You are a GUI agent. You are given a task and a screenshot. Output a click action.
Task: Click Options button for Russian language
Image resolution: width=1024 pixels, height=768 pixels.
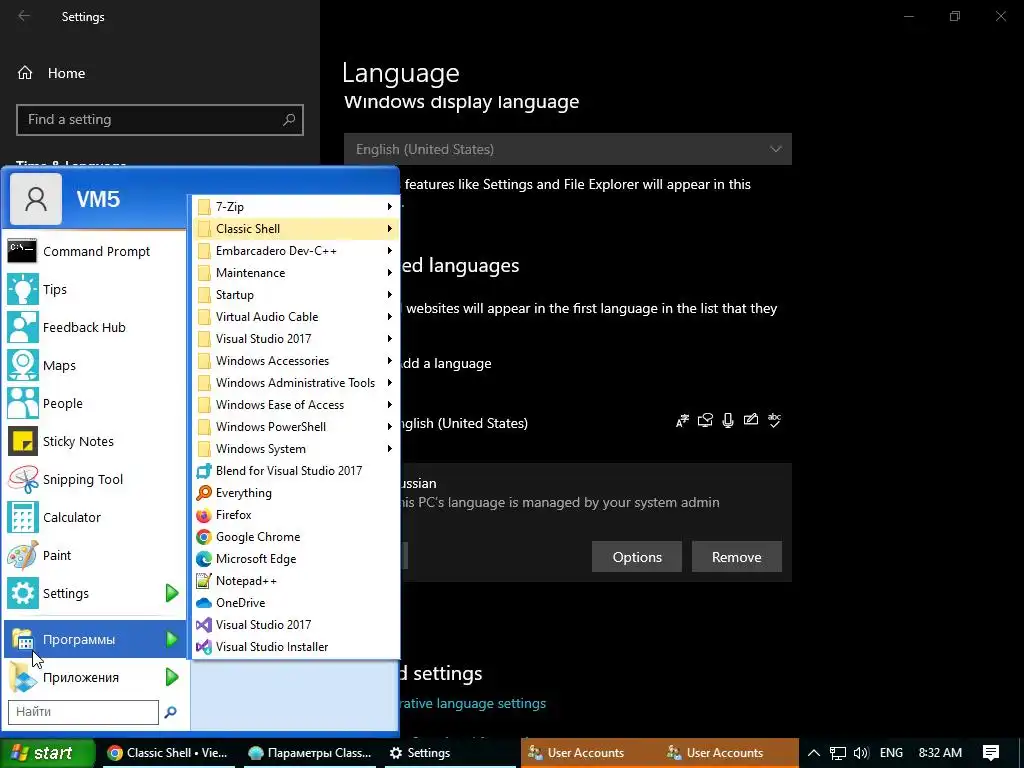[637, 557]
